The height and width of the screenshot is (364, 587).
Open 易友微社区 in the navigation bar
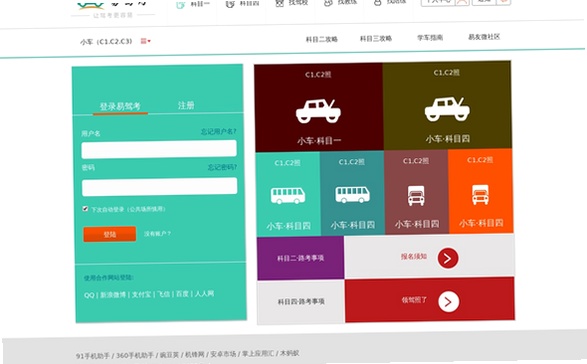(x=484, y=37)
